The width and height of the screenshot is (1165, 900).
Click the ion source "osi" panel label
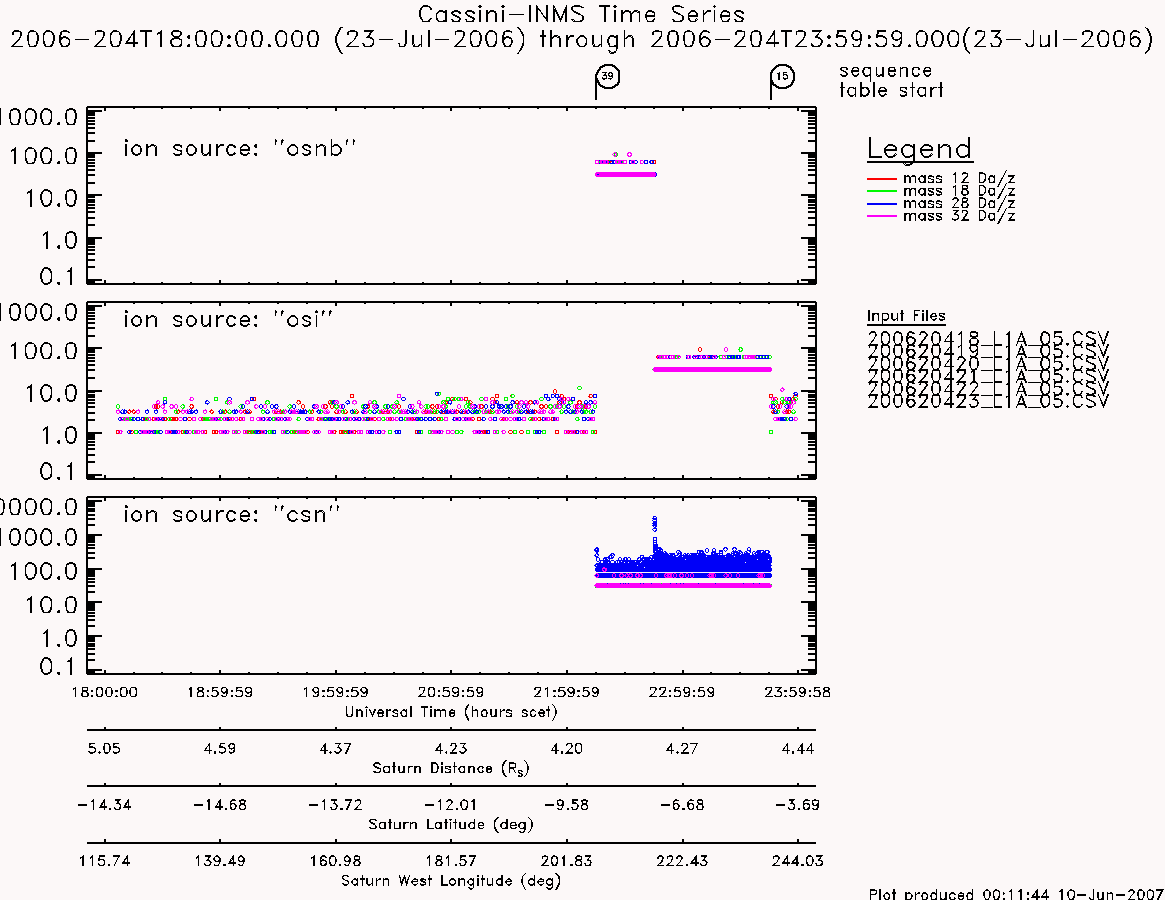coord(228,320)
